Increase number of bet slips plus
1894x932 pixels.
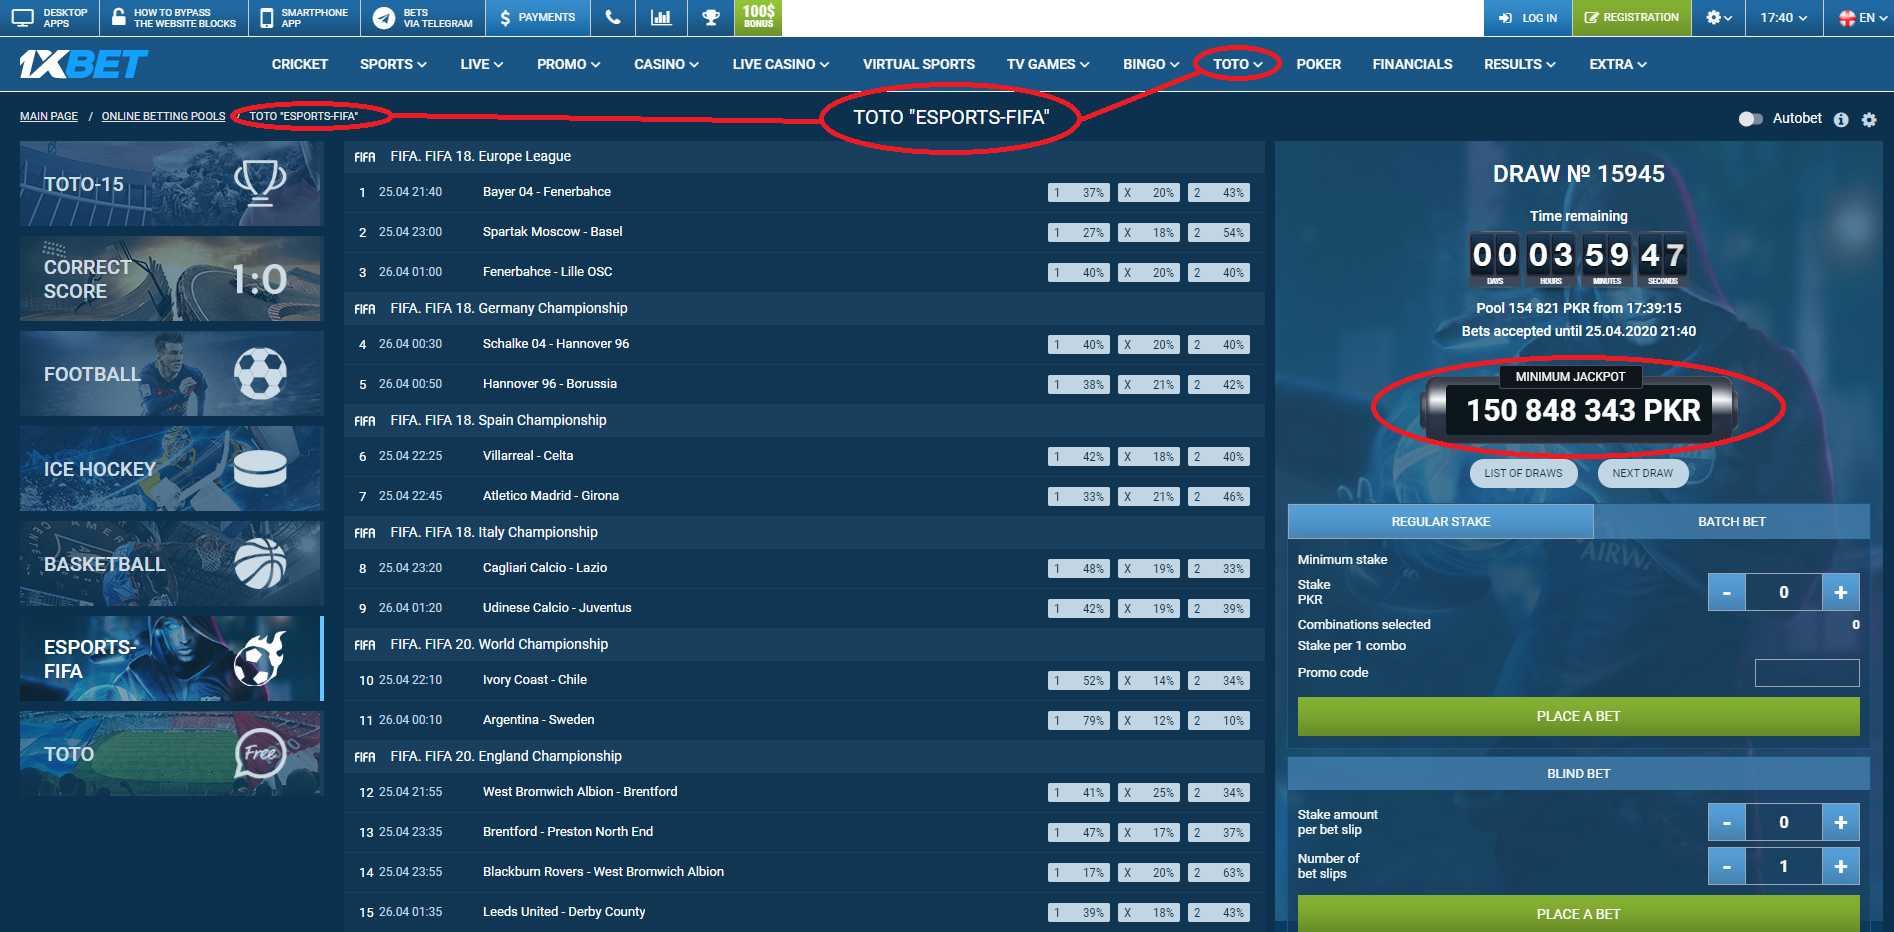1840,866
